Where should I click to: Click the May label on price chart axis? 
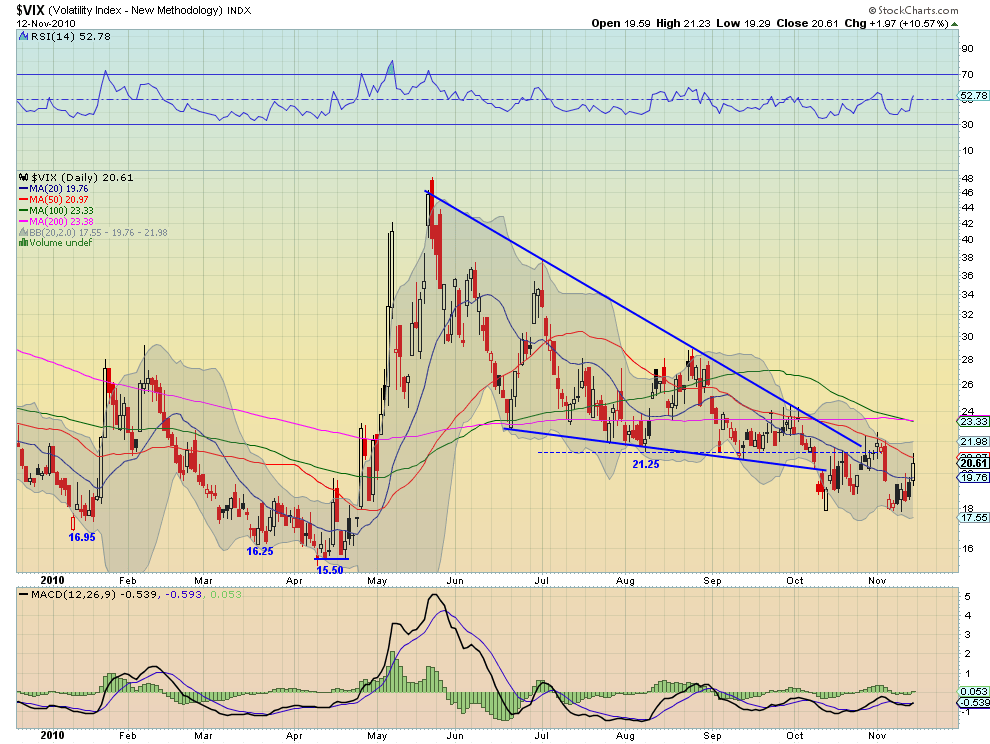click(377, 580)
